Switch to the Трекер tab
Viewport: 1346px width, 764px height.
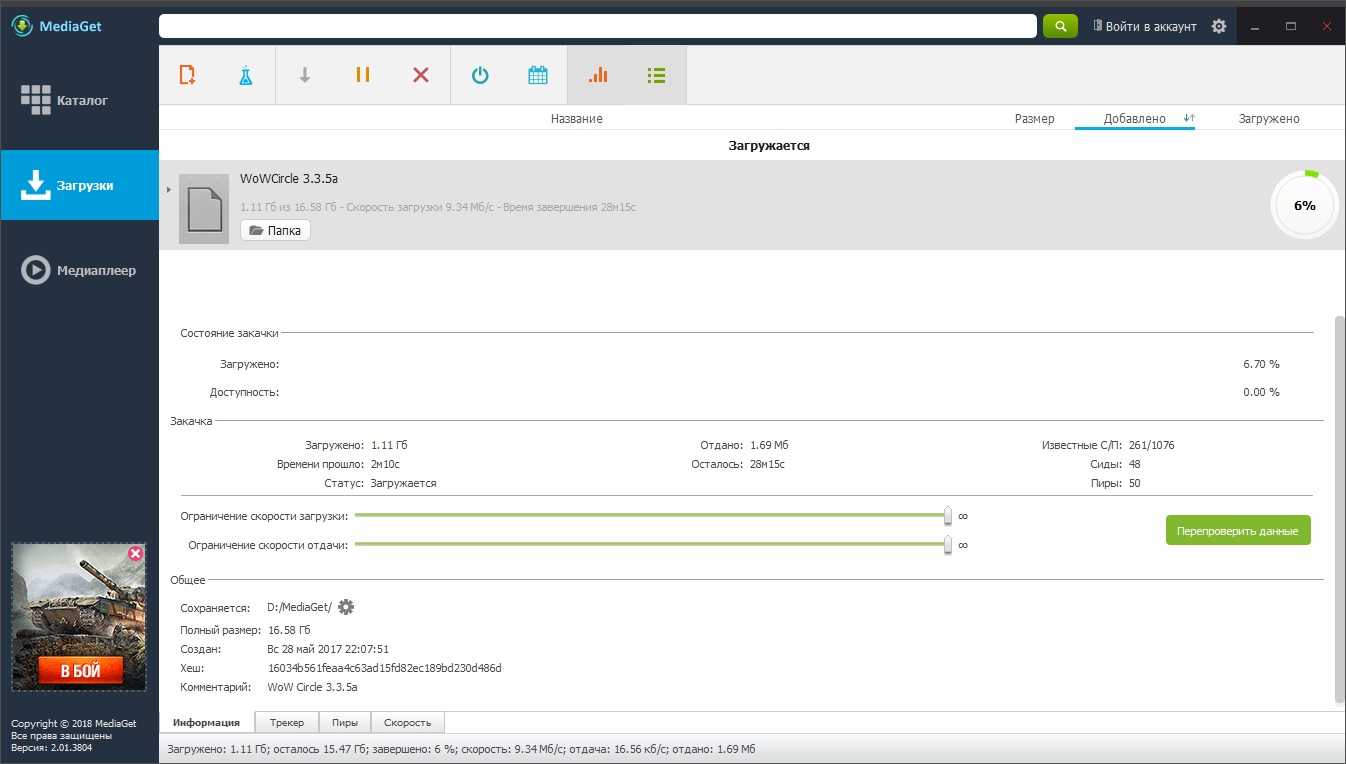(x=287, y=722)
